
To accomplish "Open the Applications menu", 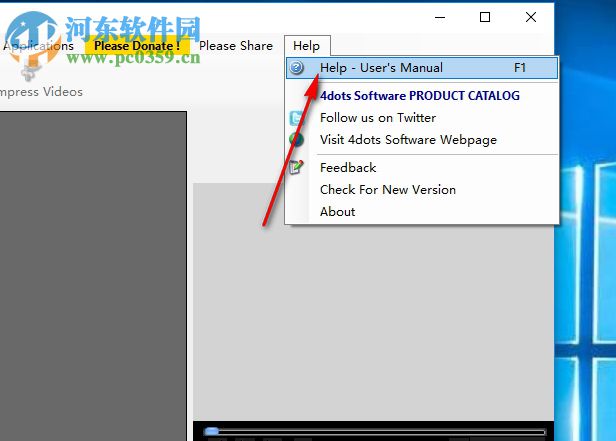I will tap(38, 46).
